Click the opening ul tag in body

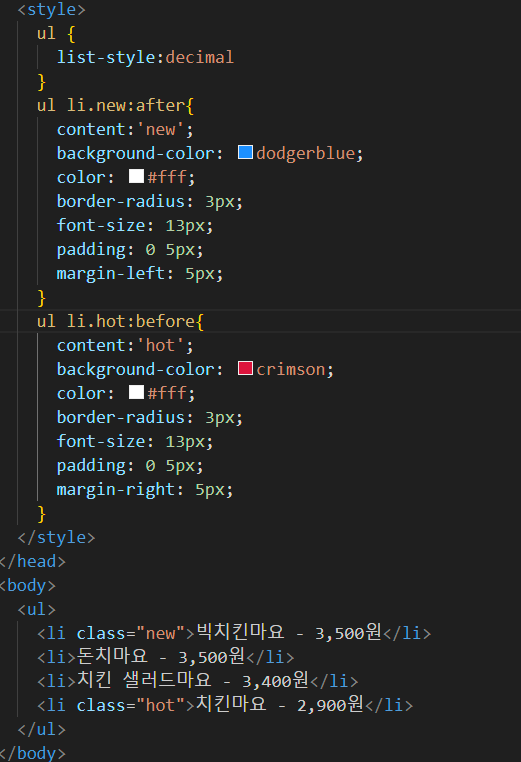pyautogui.click(x=37, y=609)
